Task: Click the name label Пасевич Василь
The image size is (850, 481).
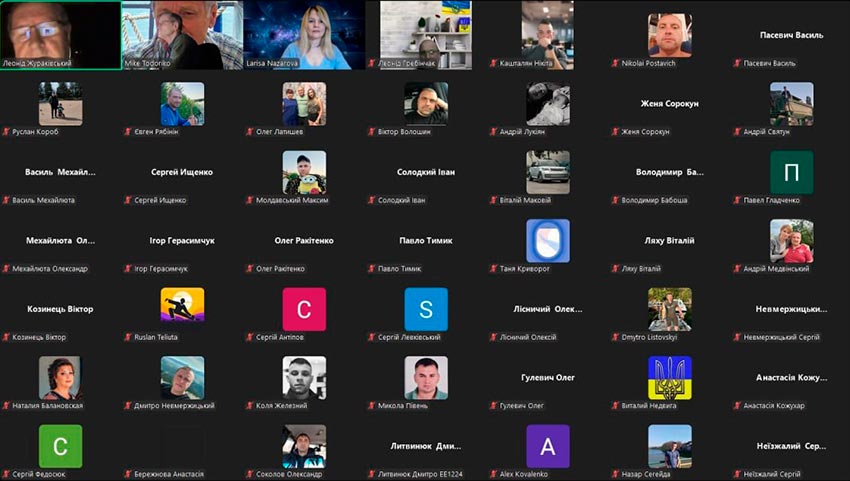Action: coord(791,35)
